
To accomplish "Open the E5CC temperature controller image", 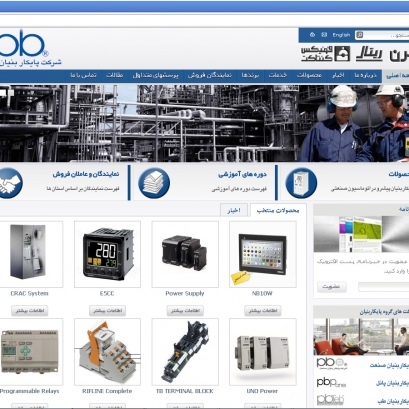I will tap(107, 254).
